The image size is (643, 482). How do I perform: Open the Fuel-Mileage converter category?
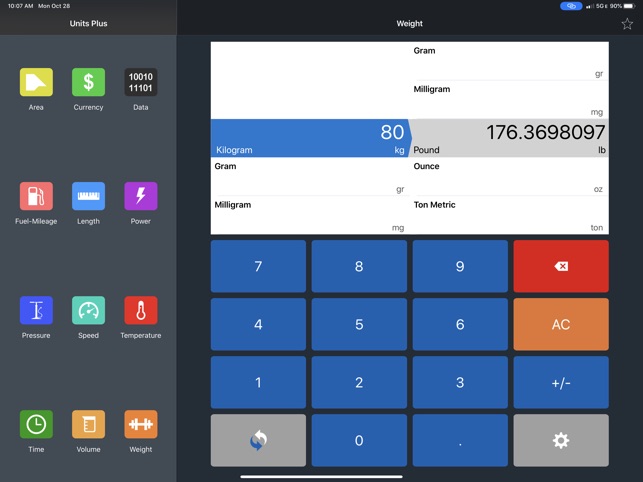pyautogui.click(x=36, y=196)
